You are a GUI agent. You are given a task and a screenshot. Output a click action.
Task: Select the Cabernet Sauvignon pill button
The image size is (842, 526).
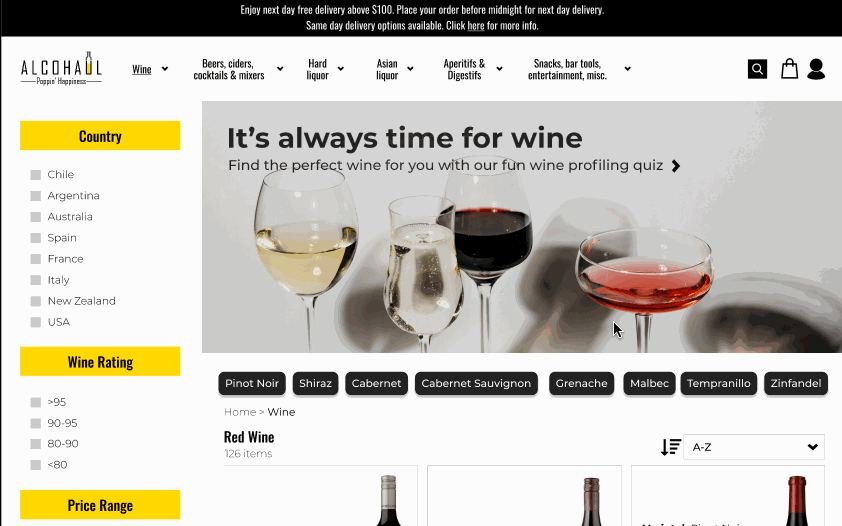click(x=476, y=383)
